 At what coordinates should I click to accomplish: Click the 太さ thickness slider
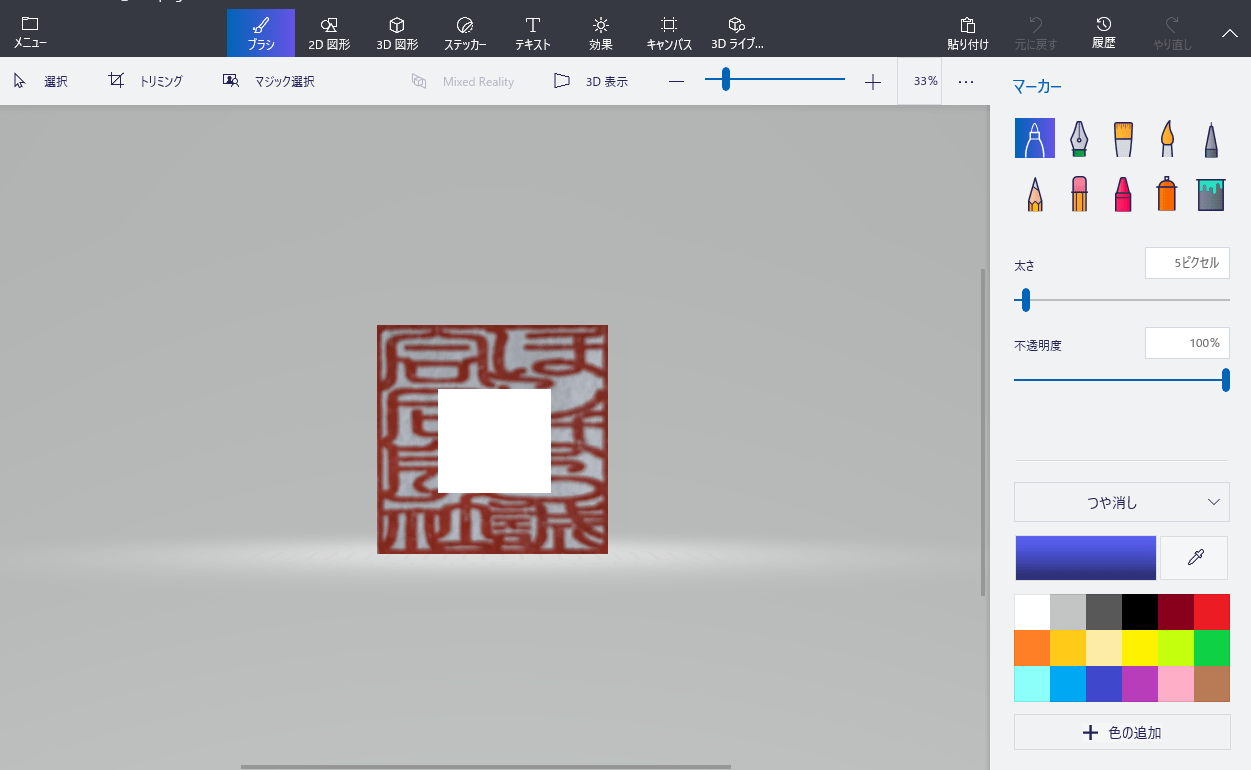click(x=1122, y=299)
